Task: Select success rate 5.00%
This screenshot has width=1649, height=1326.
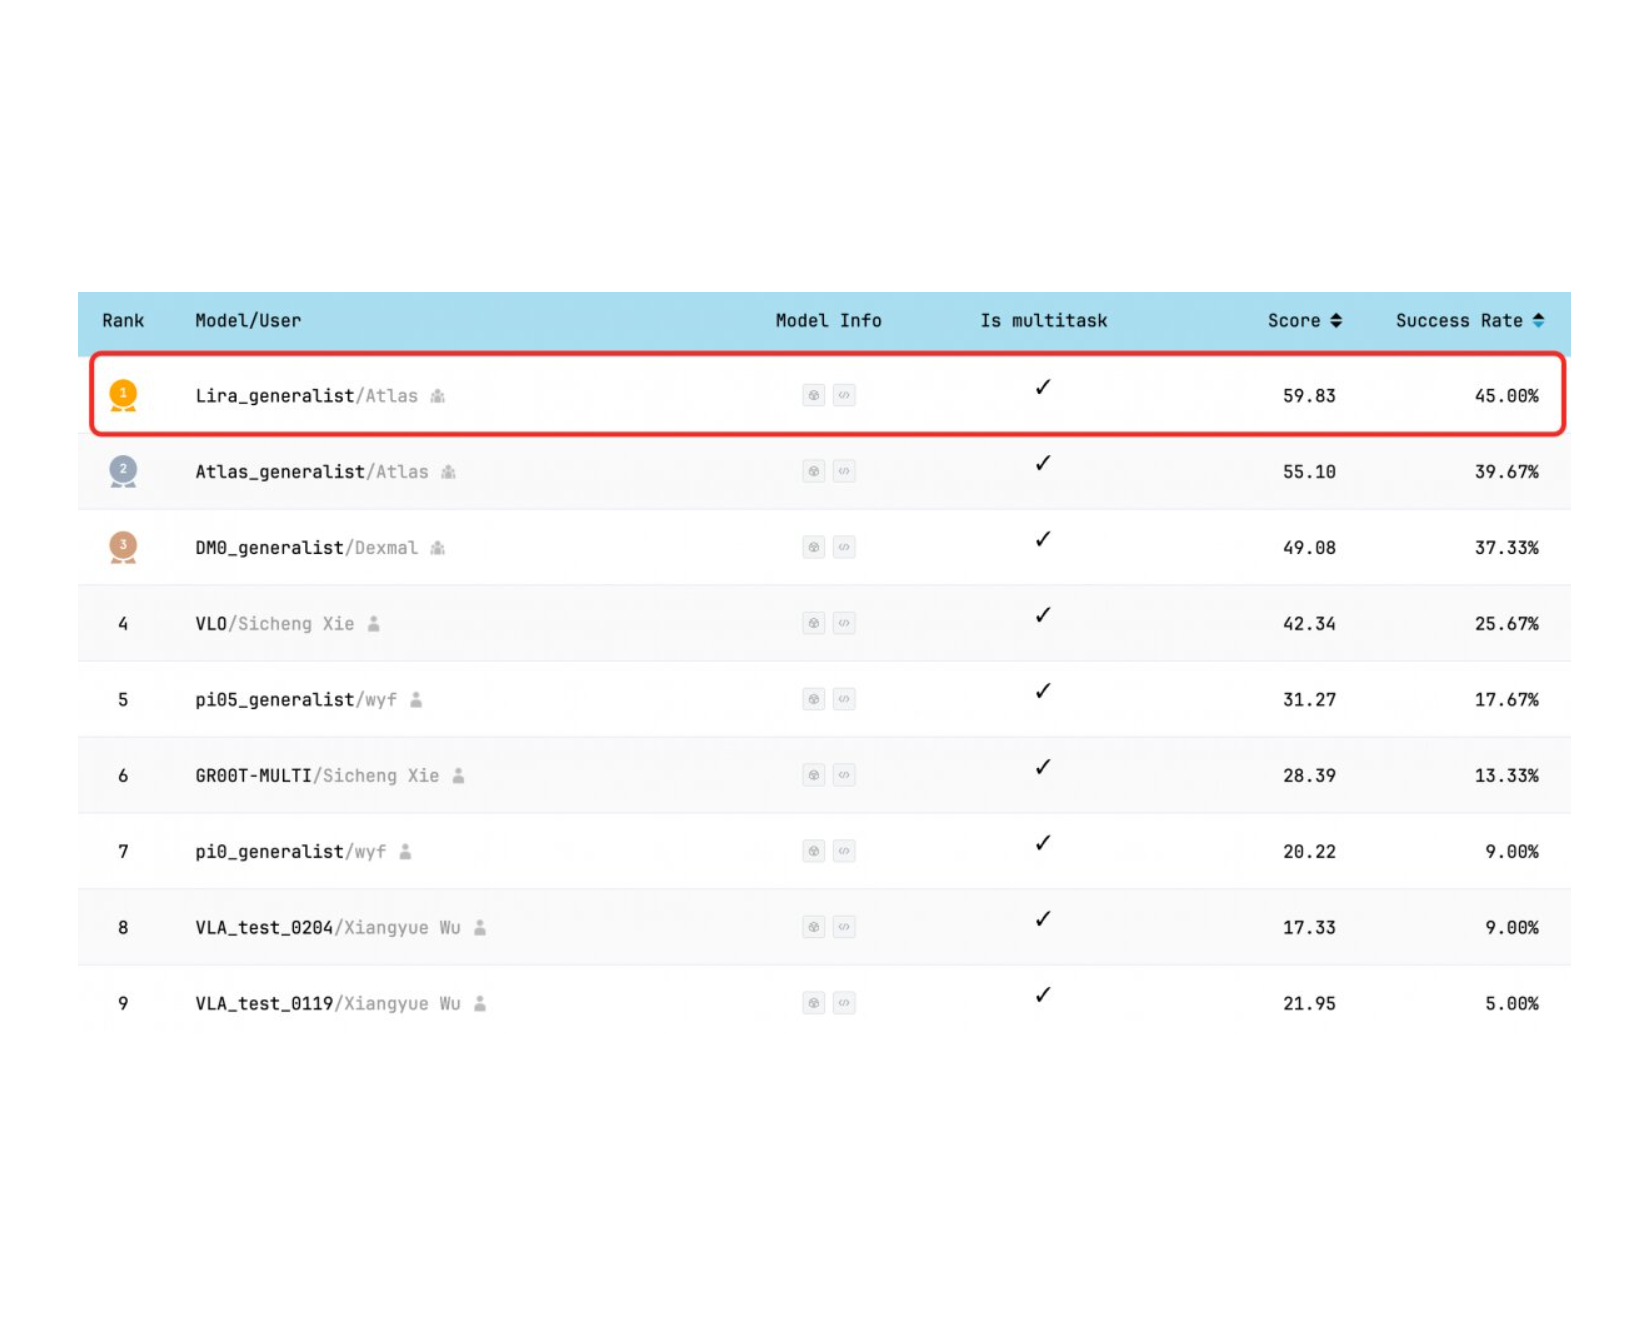Action: [1512, 1004]
